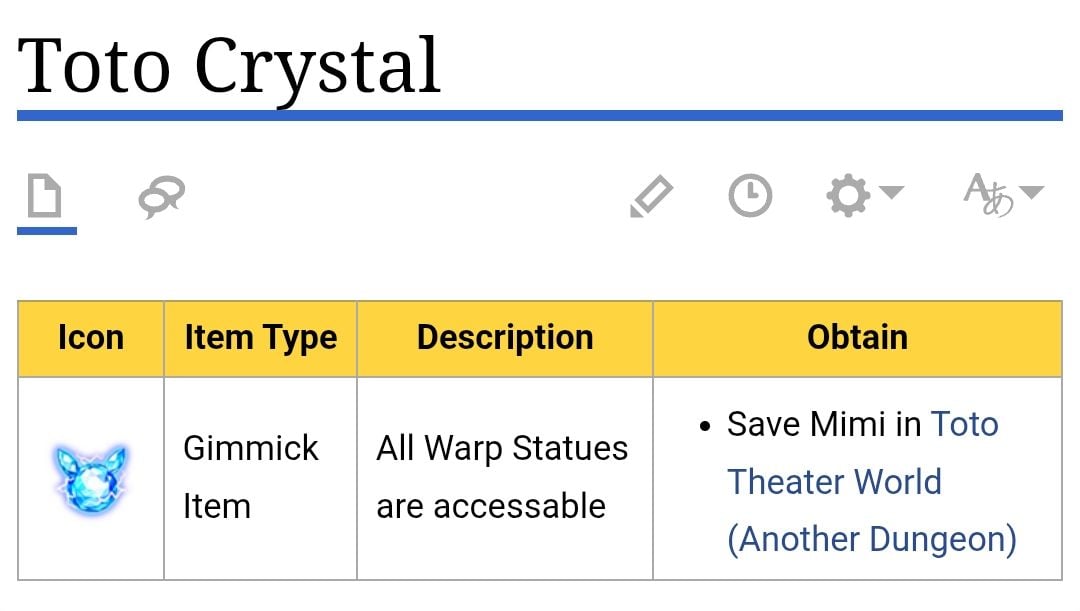Click the blue Toto Crystal item icon

pyautogui.click(x=91, y=479)
